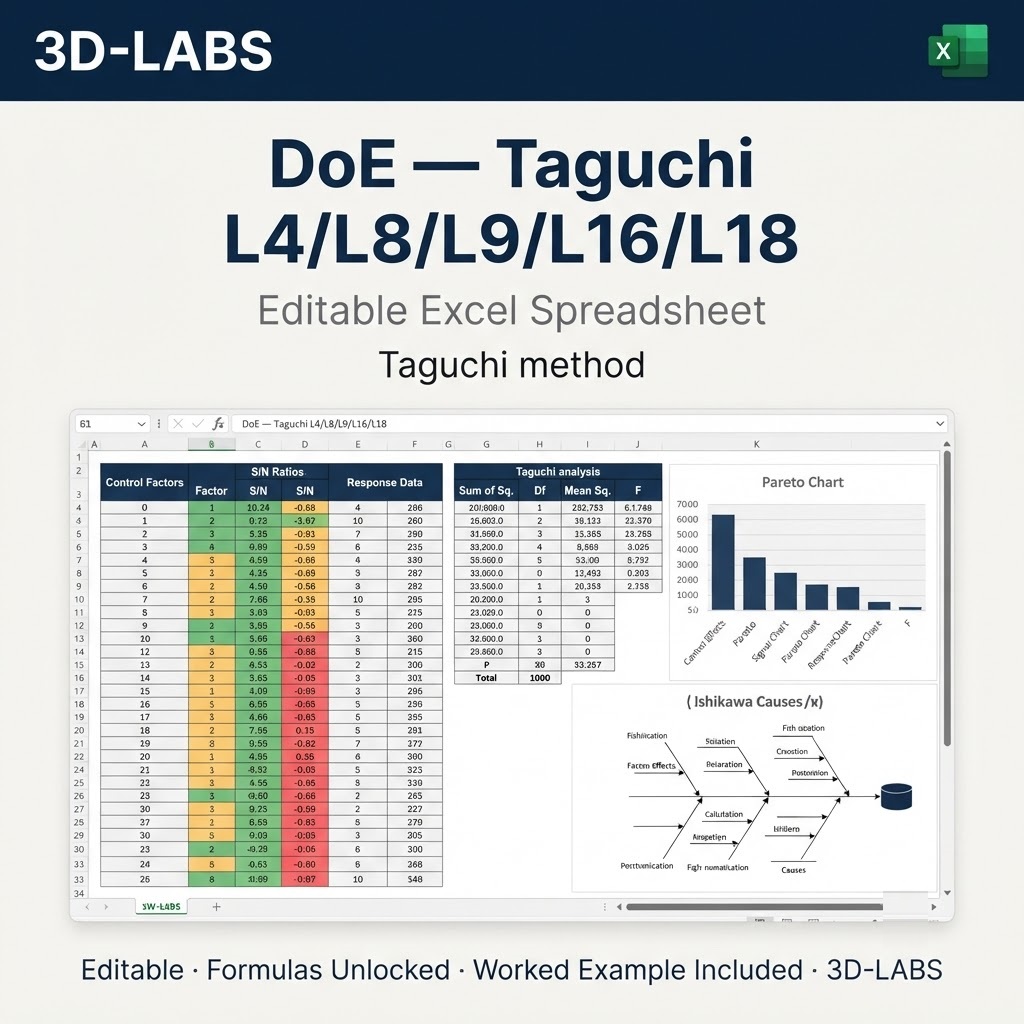
Task: Click the Excel logo icon
Action: pos(957,51)
